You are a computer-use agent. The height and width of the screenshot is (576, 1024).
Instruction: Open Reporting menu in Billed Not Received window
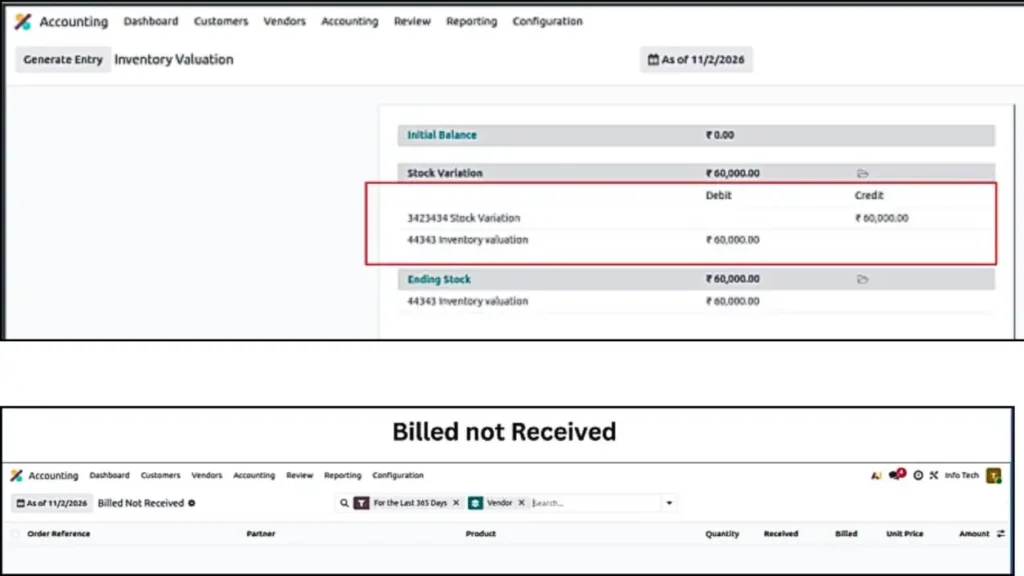pos(342,475)
